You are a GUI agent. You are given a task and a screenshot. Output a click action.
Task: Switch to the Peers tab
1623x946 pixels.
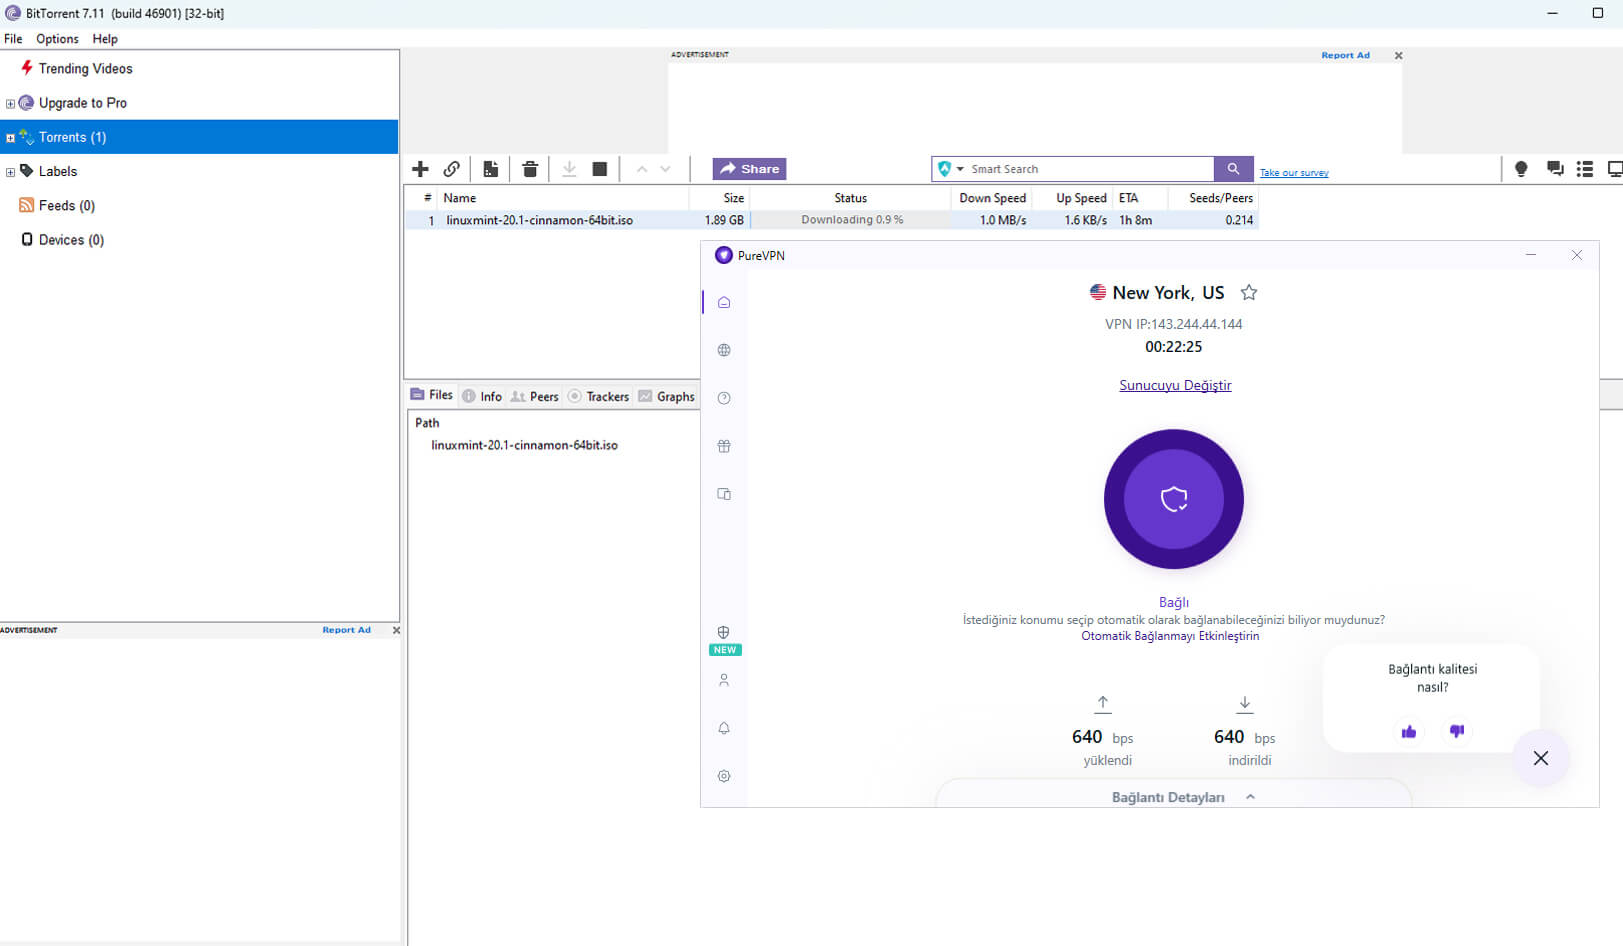point(534,396)
